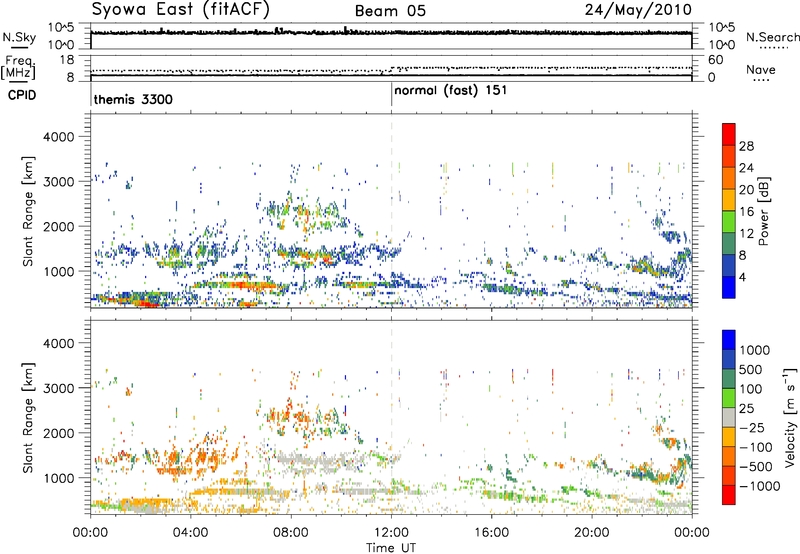Click the CPID boundary marker at 12:00
The image size is (800, 554).
tap(391, 95)
